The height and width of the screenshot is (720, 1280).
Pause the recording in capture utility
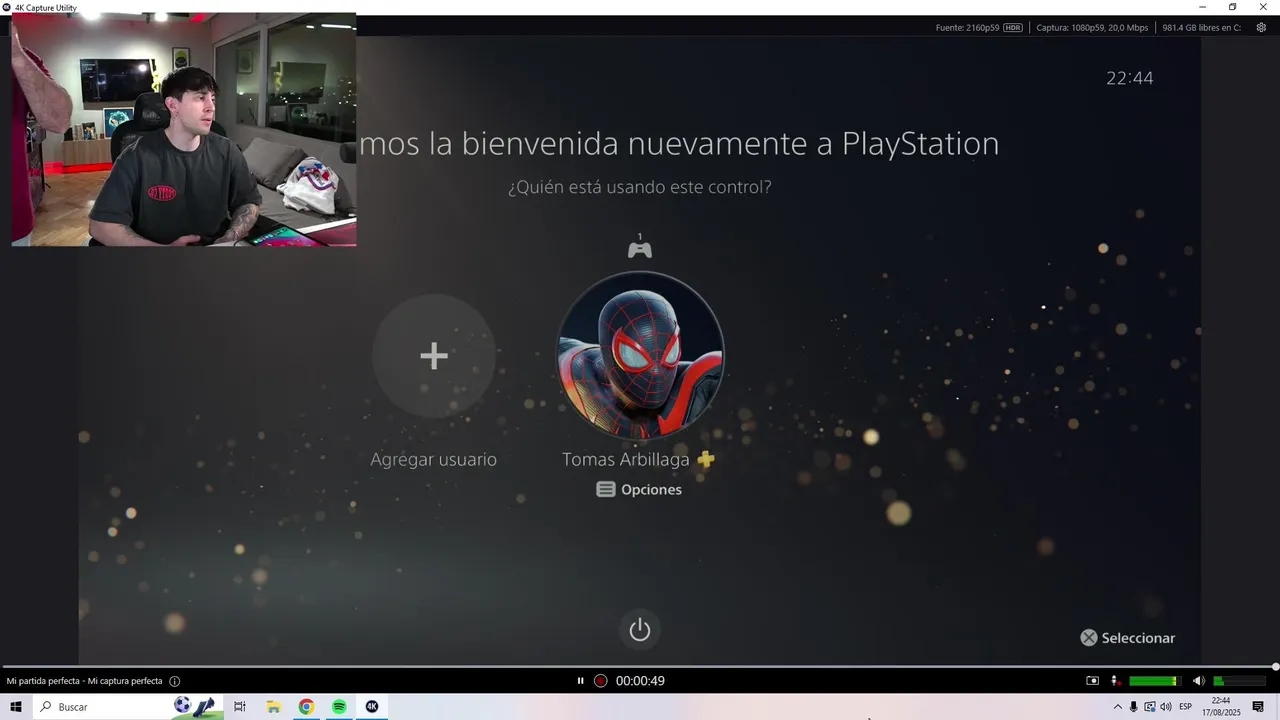pyautogui.click(x=580, y=681)
